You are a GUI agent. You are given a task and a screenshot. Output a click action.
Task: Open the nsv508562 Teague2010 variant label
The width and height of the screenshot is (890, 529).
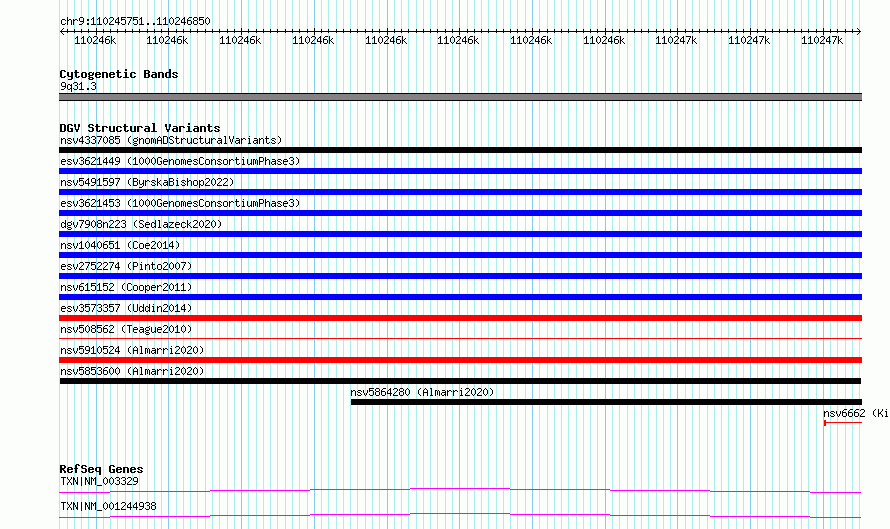(126, 329)
